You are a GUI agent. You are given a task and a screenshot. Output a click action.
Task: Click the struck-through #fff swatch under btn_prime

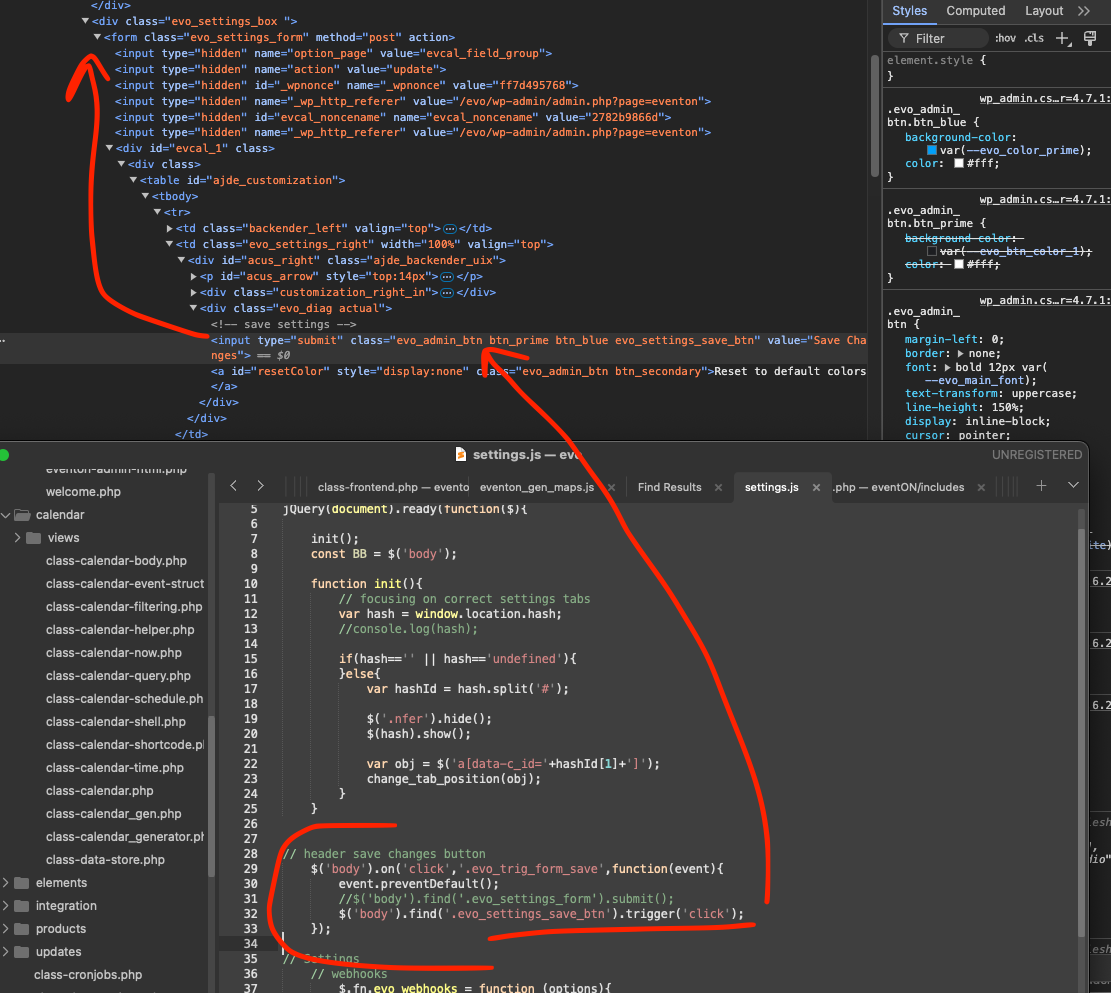coord(959,264)
